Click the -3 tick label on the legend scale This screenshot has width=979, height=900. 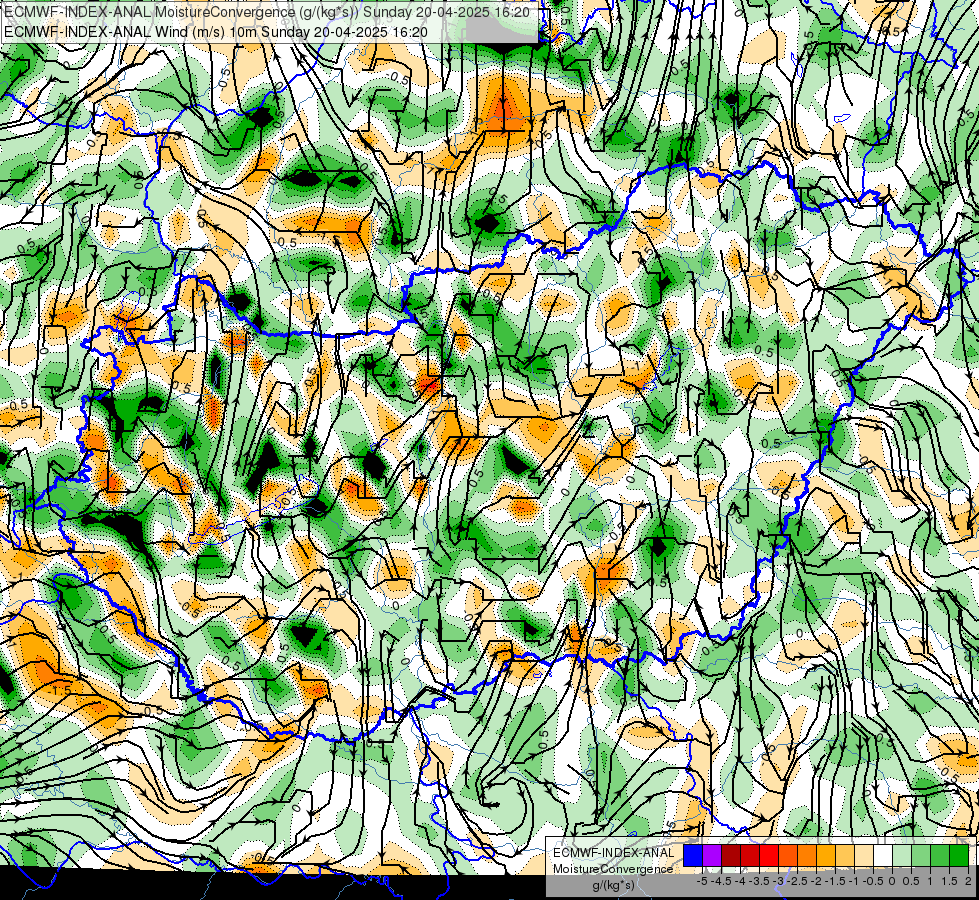pyautogui.click(x=779, y=881)
